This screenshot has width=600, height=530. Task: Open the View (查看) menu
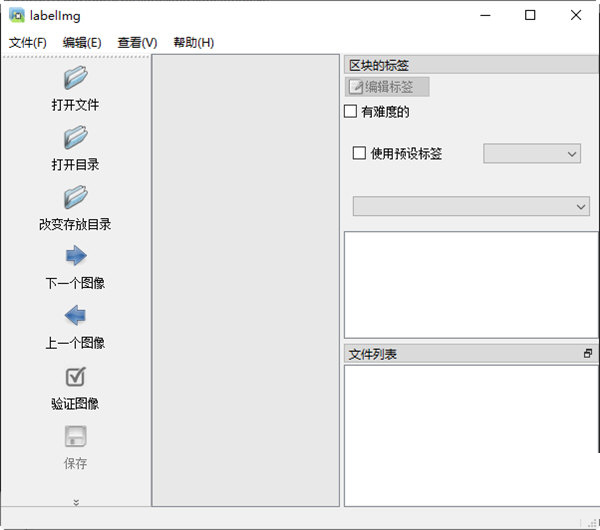tap(137, 43)
